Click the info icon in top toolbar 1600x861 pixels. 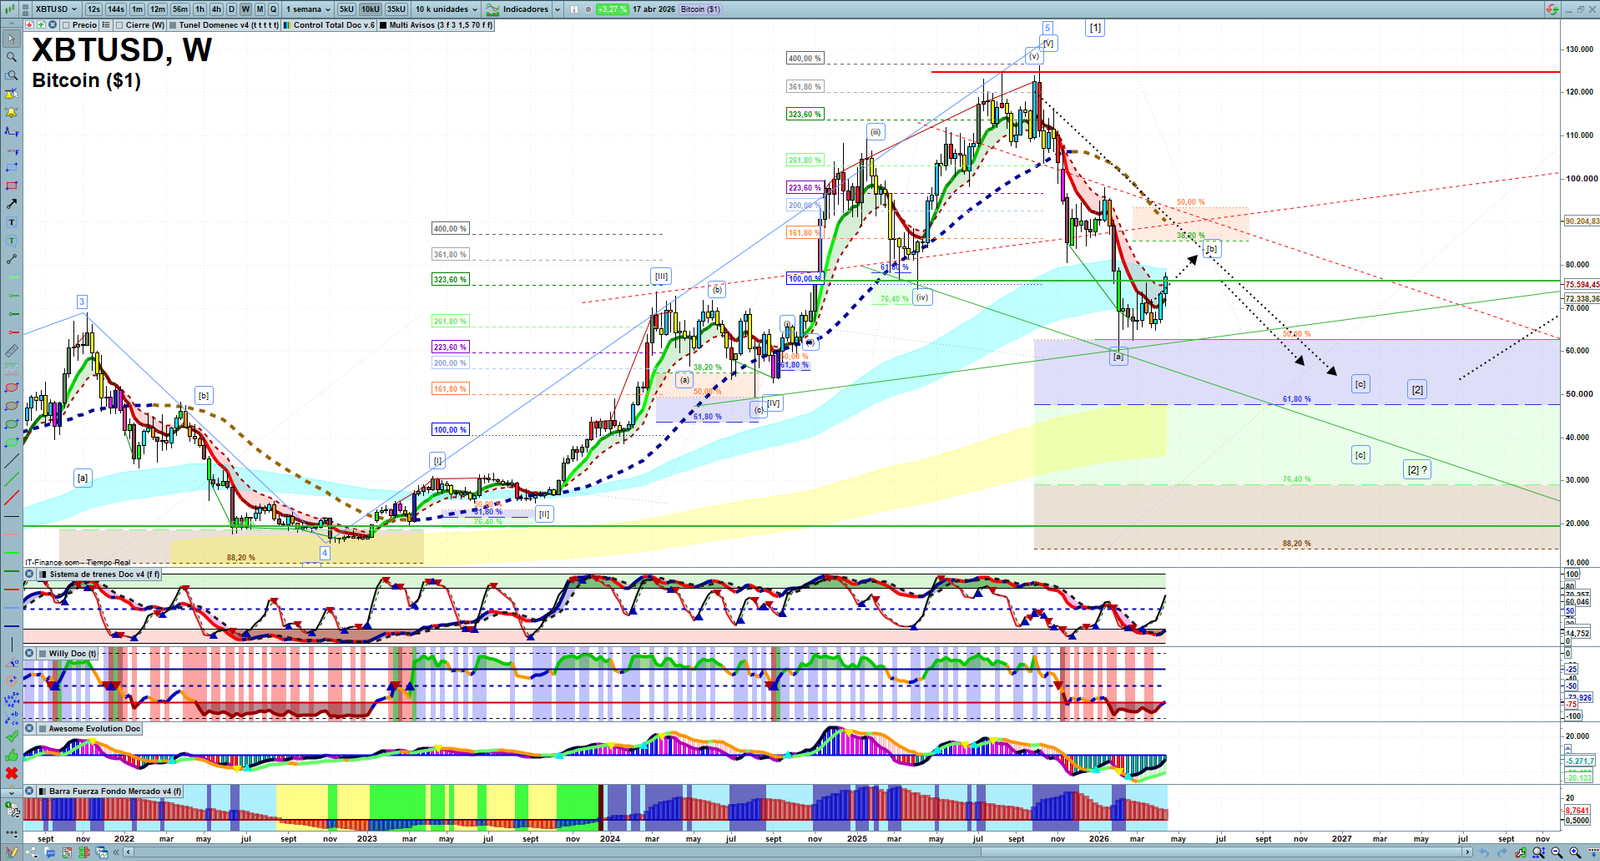[x=574, y=9]
